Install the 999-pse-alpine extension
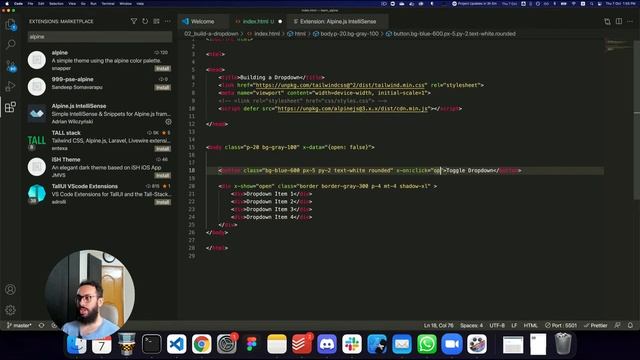 [x=162, y=87]
